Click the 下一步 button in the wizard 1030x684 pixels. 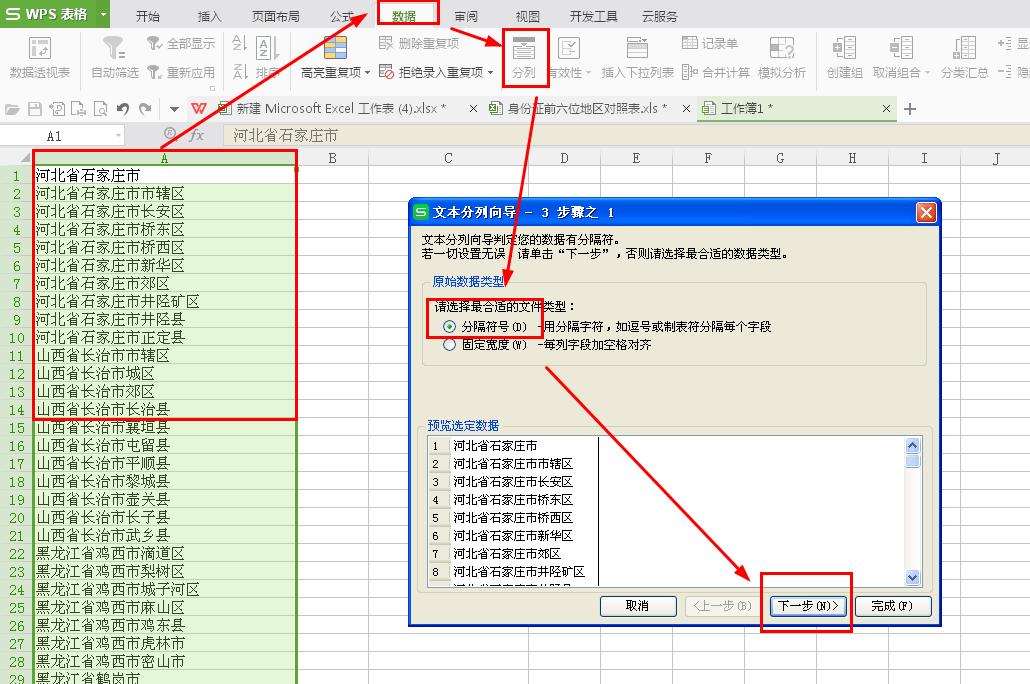coord(806,606)
